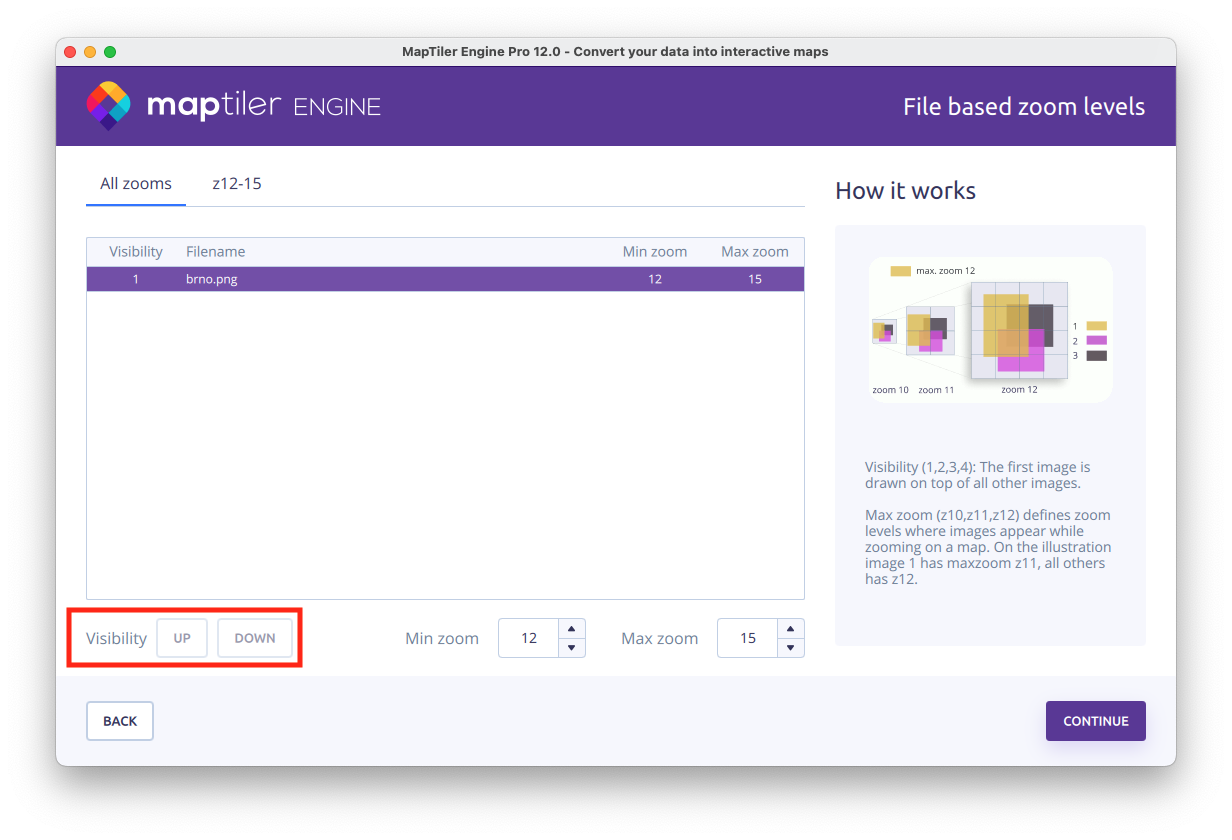The width and height of the screenshot is (1232, 840).
Task: Sort by the Filename column header
Action: [x=215, y=252]
